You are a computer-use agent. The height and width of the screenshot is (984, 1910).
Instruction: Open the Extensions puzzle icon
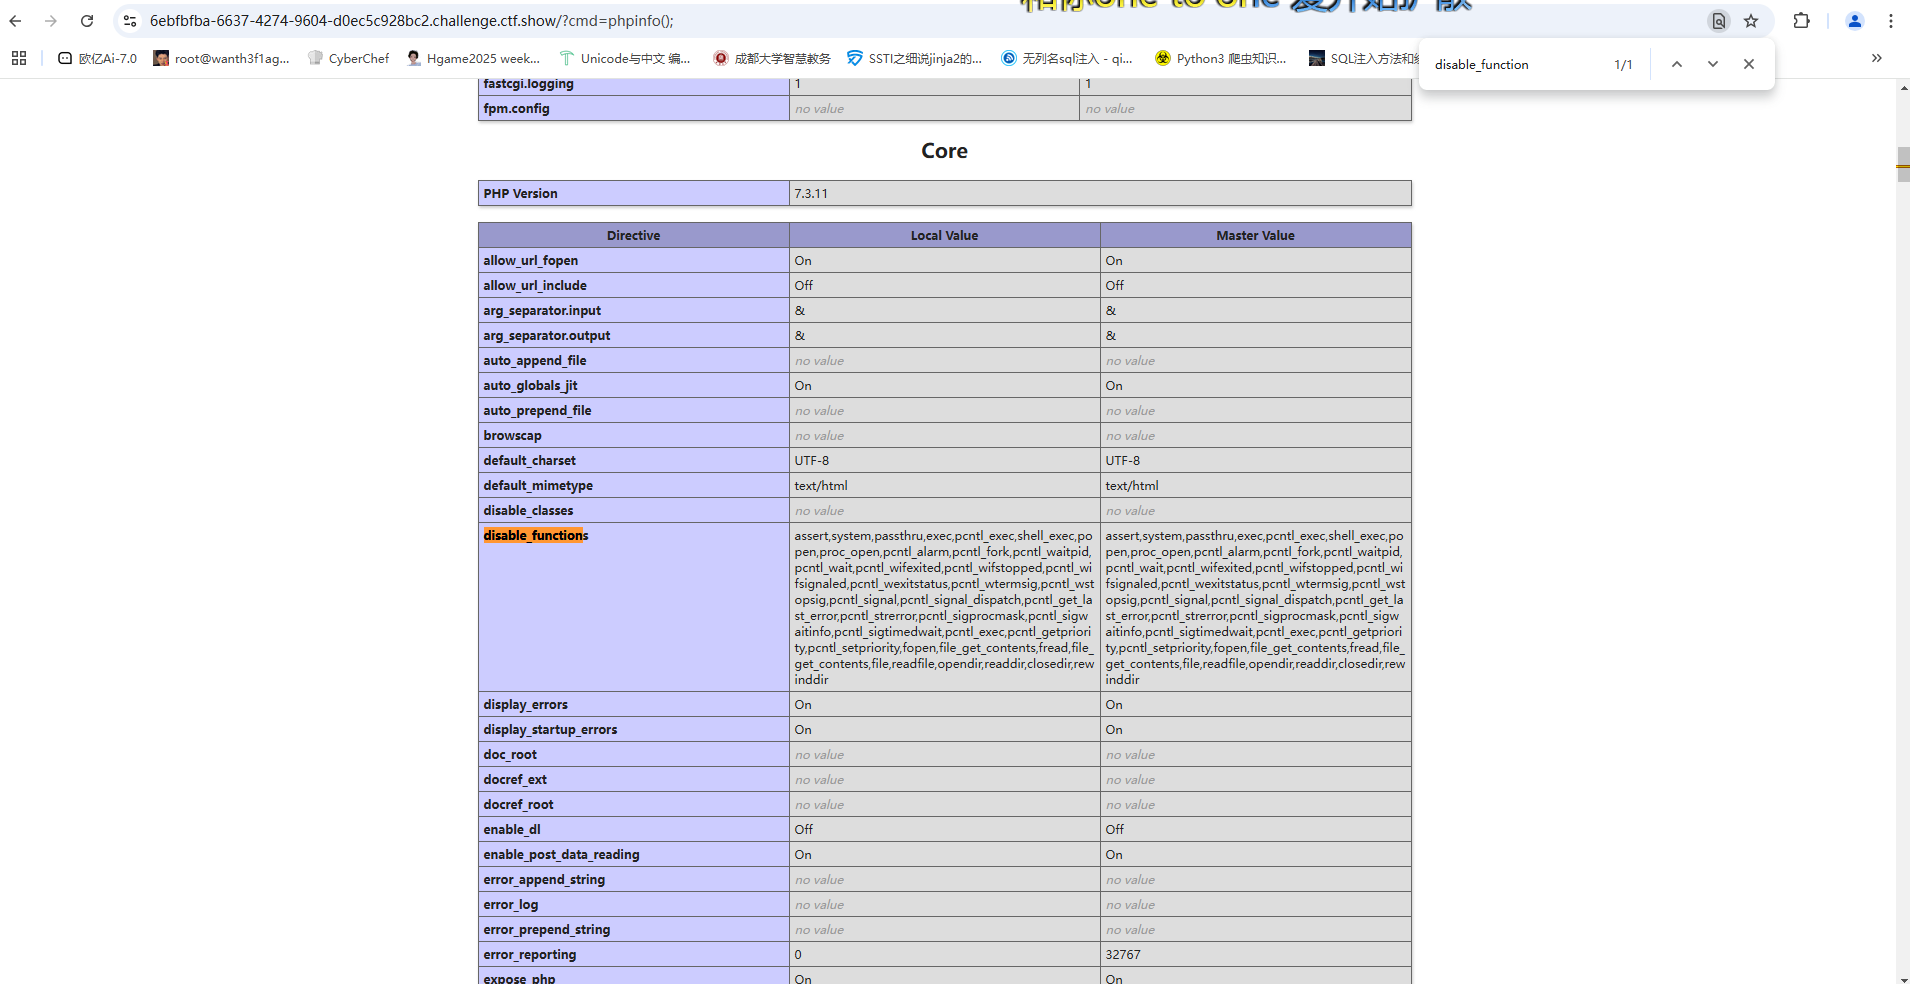tap(1801, 21)
